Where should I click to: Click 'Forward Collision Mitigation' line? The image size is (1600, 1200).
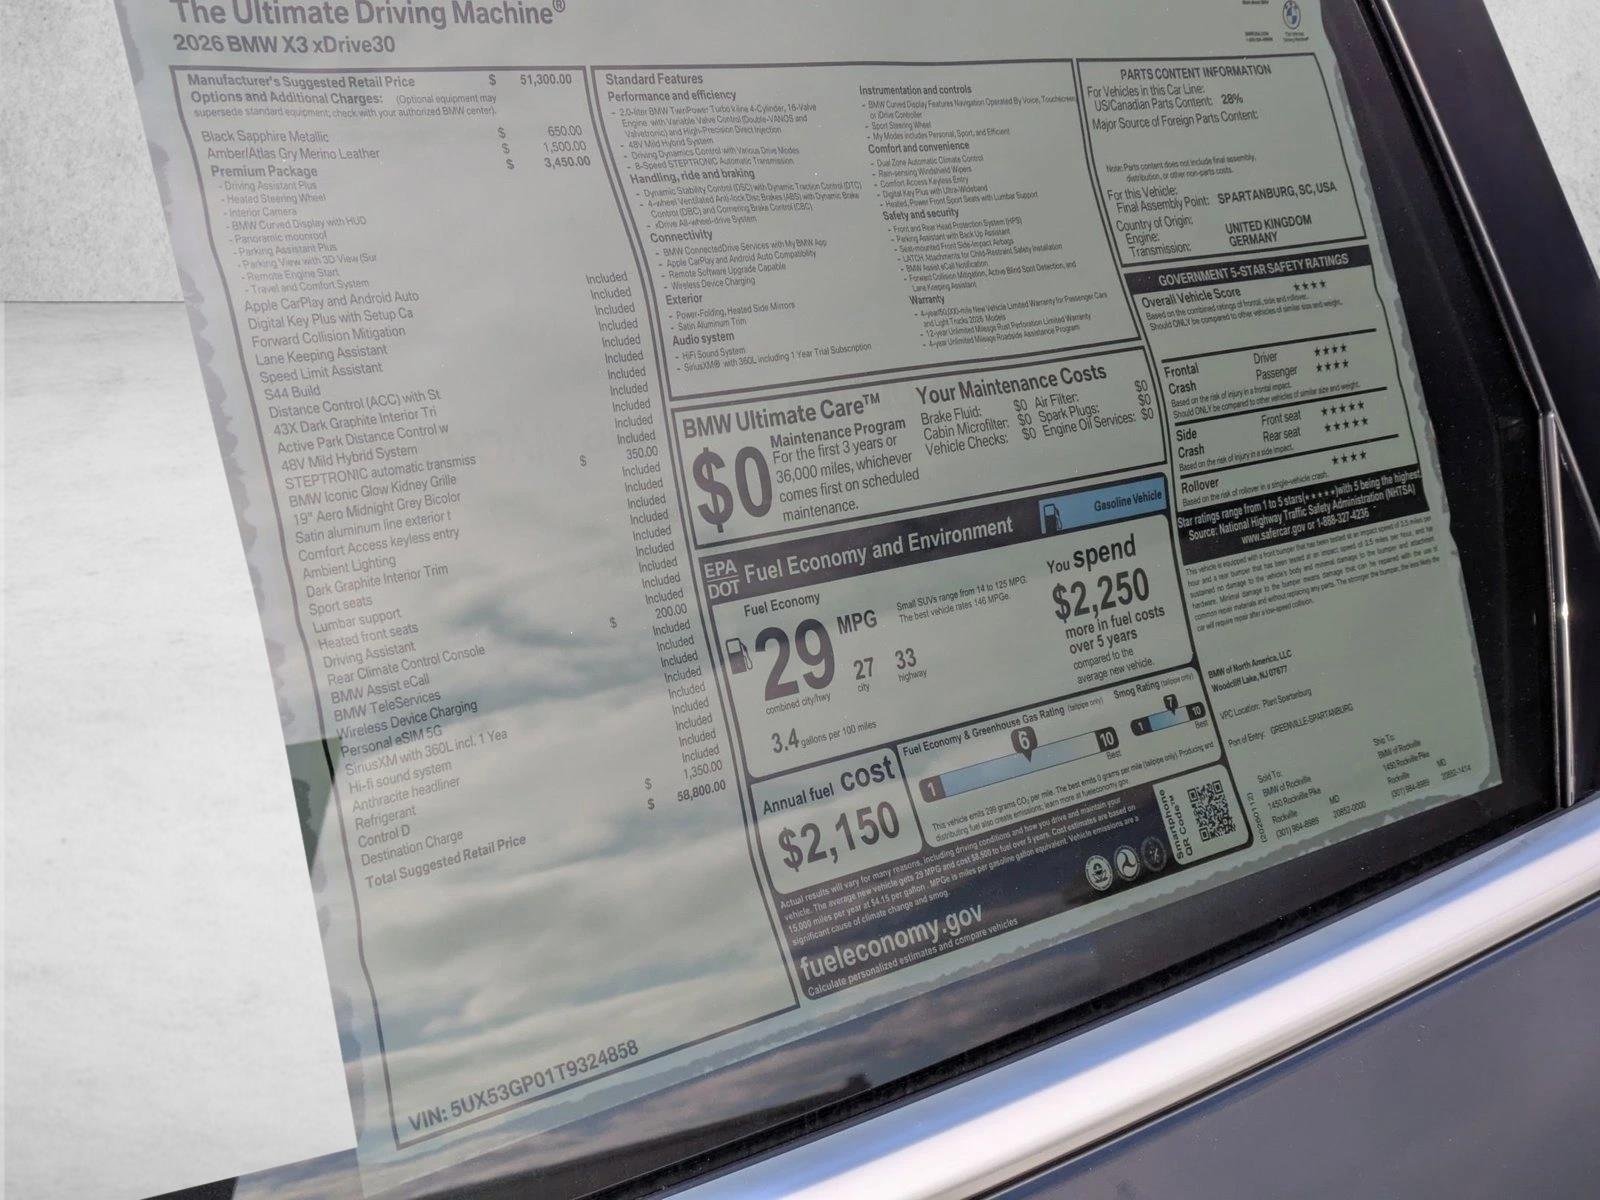tap(329, 337)
